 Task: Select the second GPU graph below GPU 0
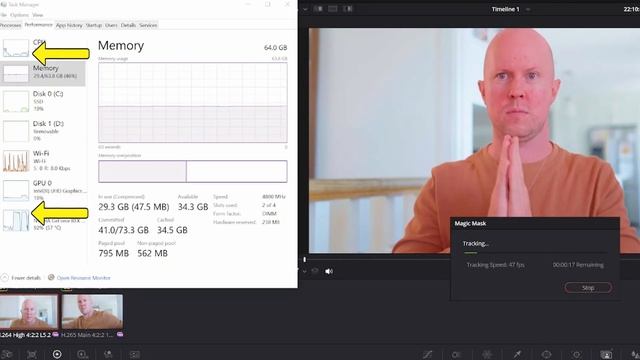click(16, 220)
